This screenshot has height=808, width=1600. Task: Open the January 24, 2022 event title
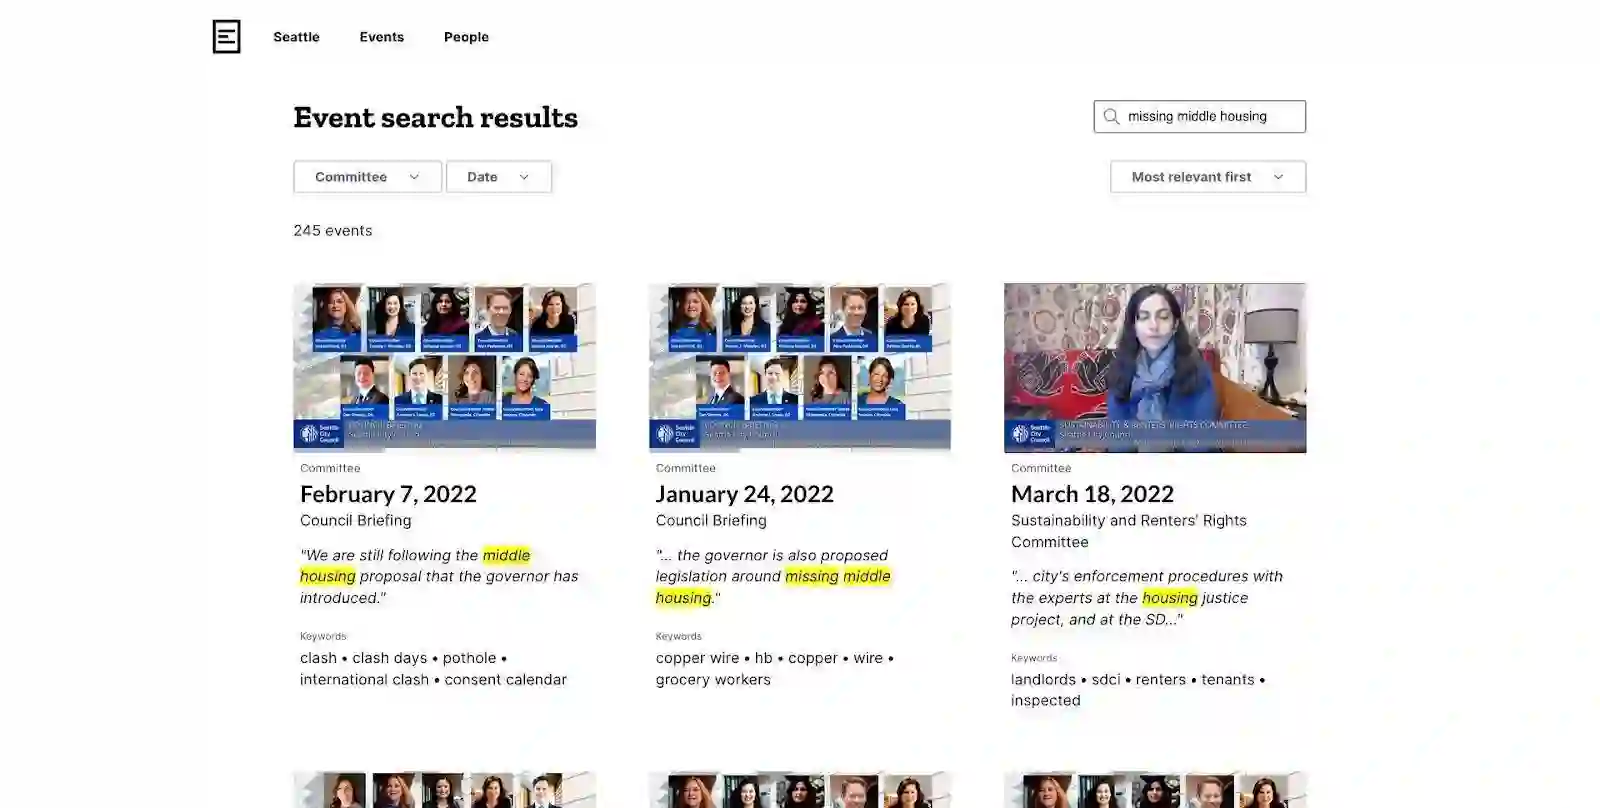744,494
